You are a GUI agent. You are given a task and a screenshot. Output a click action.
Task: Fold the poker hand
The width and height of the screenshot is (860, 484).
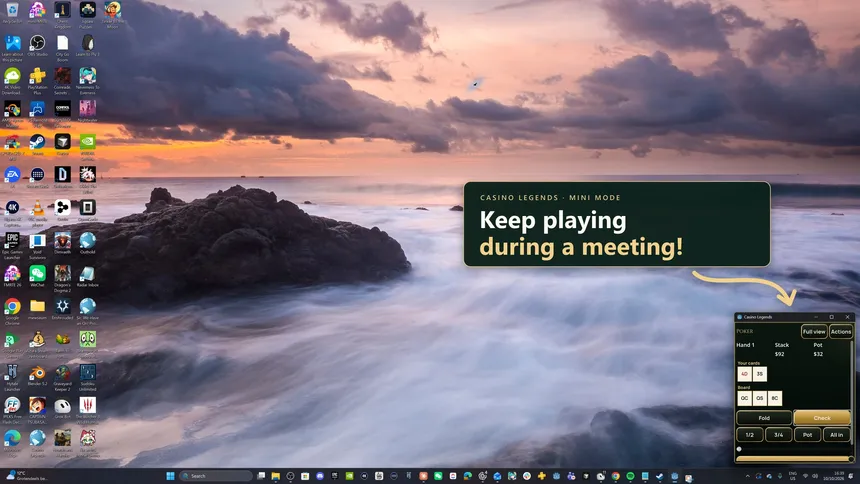[764, 418]
